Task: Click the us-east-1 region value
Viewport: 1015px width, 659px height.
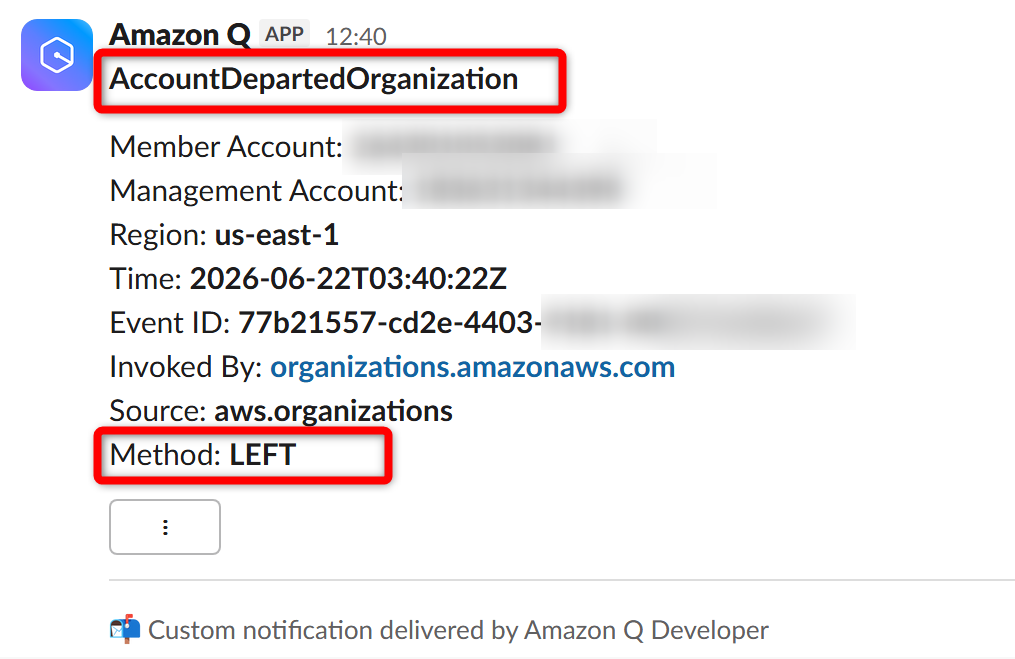Action: (276, 235)
